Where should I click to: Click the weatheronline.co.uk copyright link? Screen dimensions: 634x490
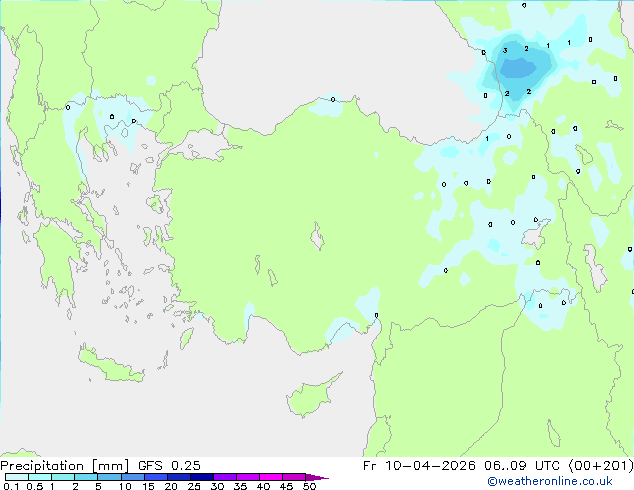pyautogui.click(x=550, y=481)
